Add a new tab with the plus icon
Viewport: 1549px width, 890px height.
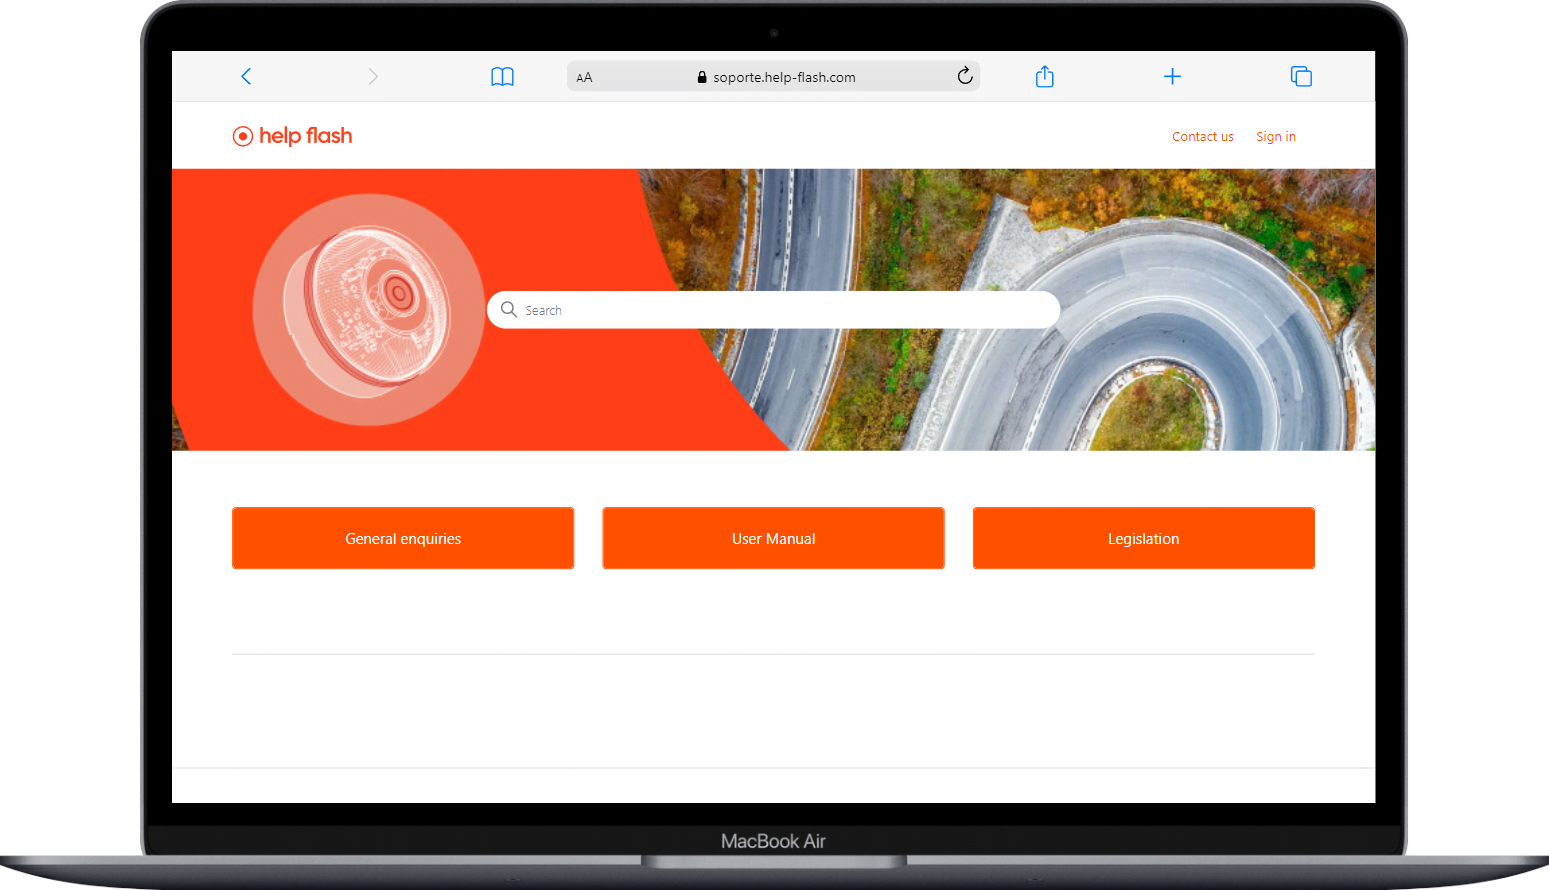pos(1173,76)
